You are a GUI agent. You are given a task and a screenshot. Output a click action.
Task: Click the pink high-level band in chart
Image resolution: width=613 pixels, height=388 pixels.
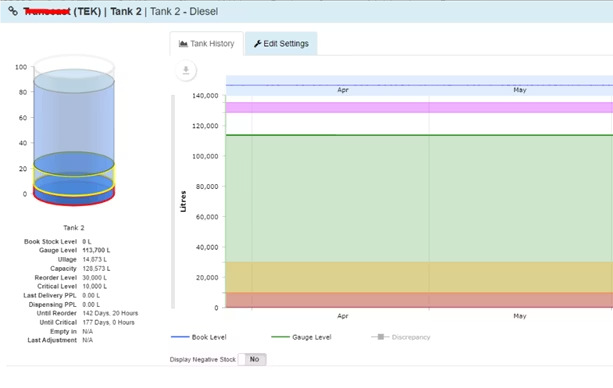coord(419,108)
